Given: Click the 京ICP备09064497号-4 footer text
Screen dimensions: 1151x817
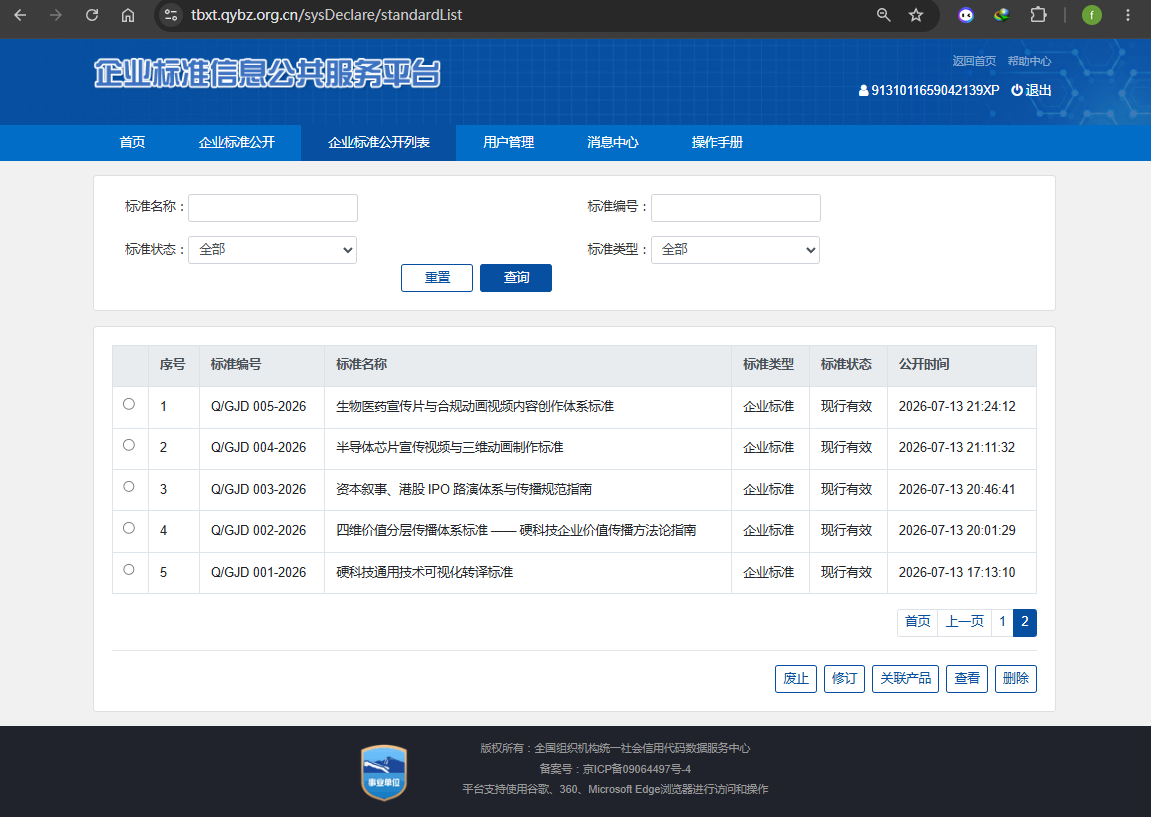Looking at the screenshot, I should (x=637, y=769).
